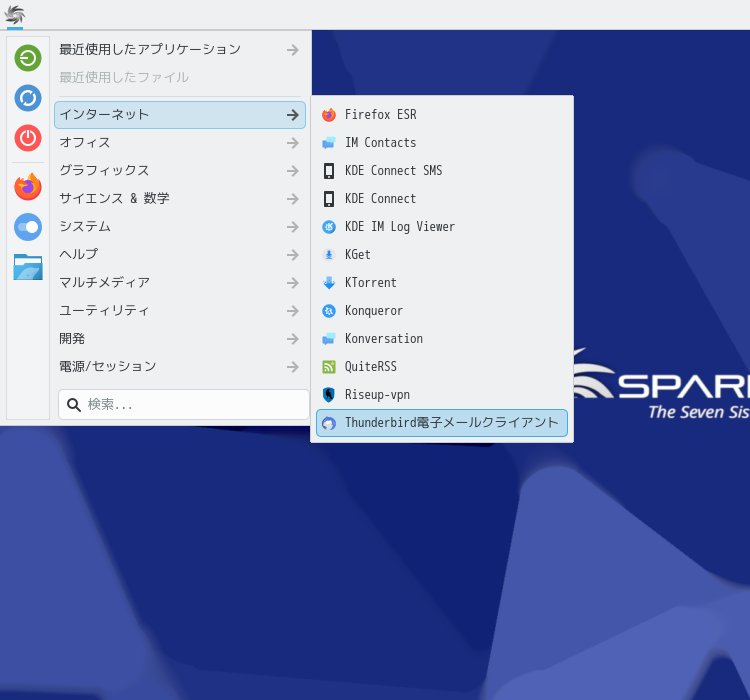Click the Sparky application launcher icon
The height and width of the screenshot is (700, 750).
click(x=15, y=15)
